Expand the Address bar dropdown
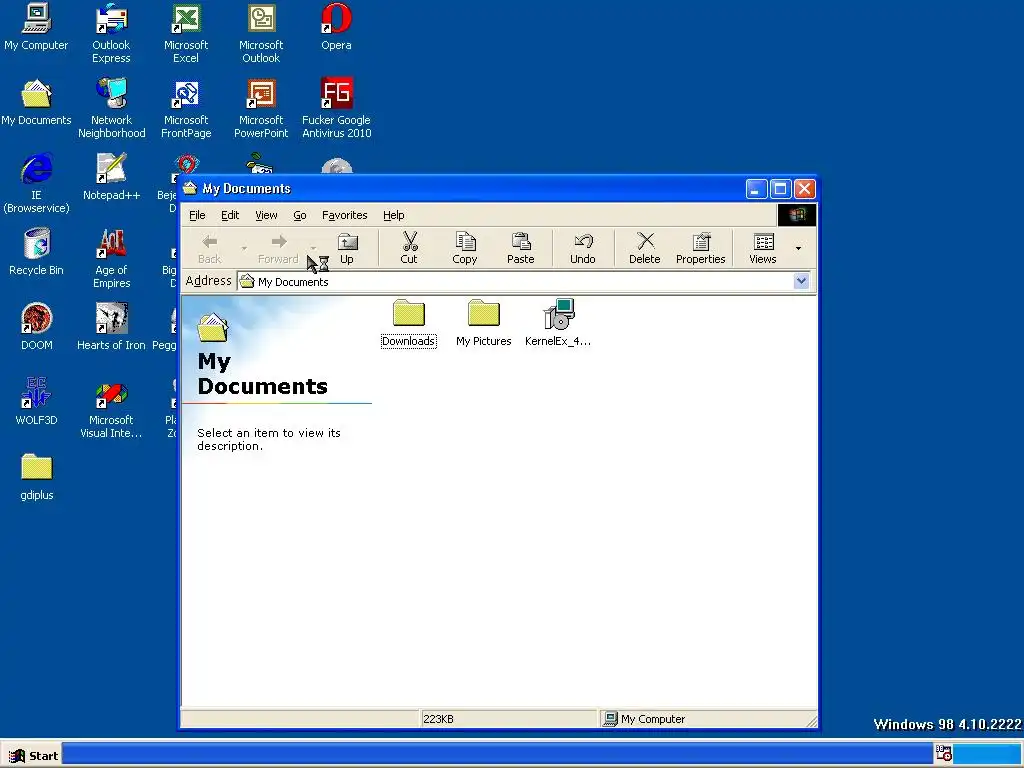1024x768 pixels. (x=801, y=281)
